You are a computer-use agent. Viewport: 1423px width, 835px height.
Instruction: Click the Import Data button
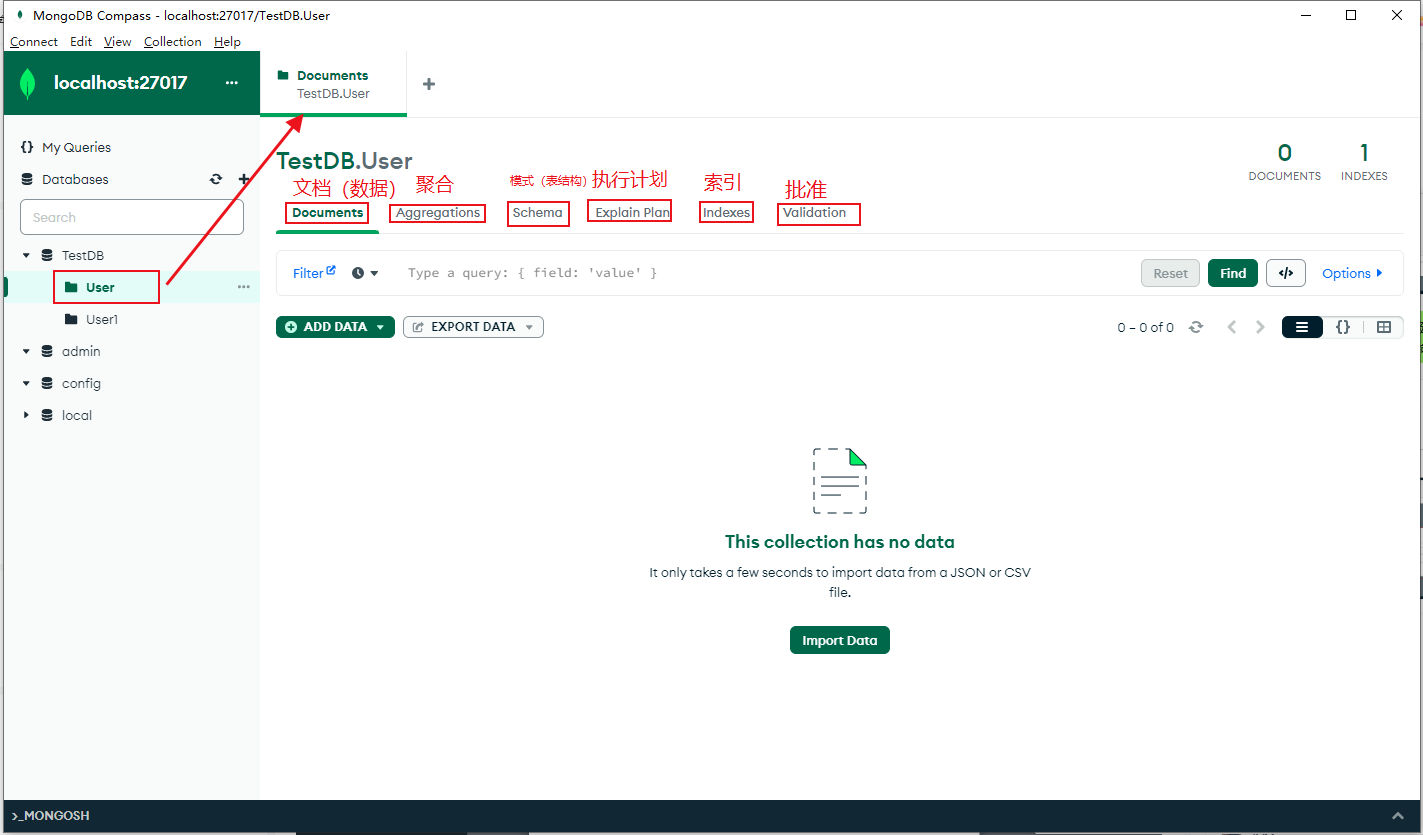pyautogui.click(x=840, y=640)
